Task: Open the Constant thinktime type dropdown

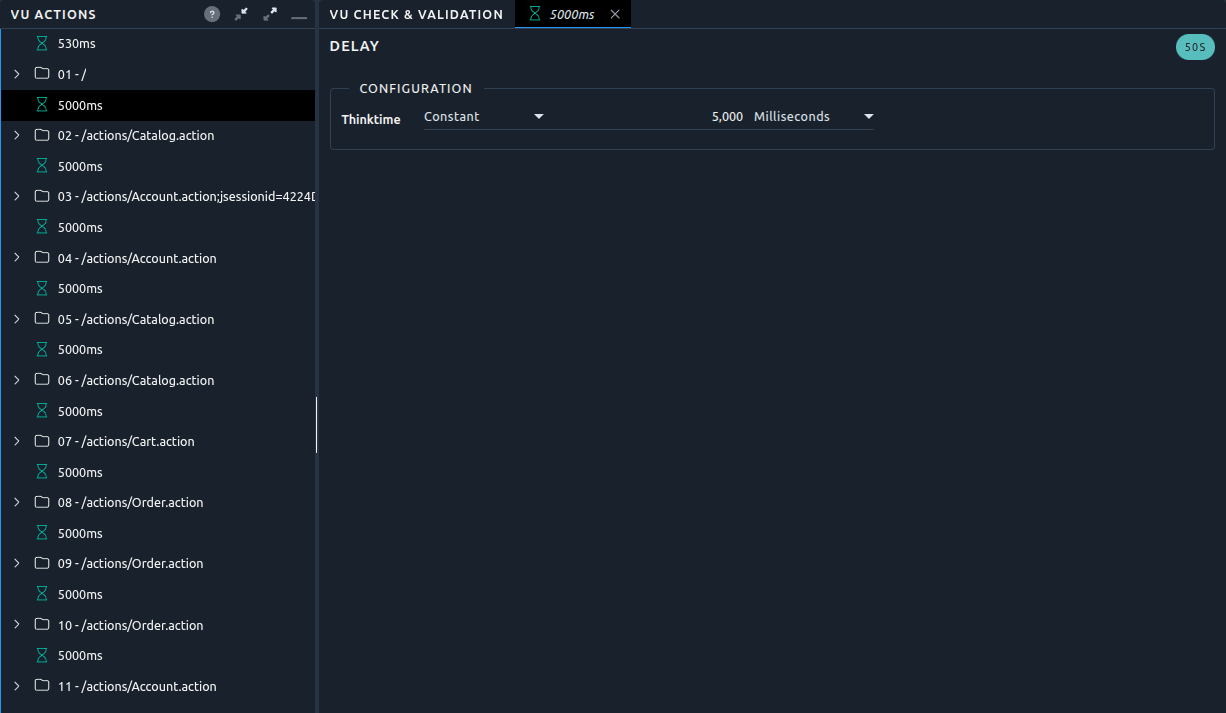Action: 484,117
